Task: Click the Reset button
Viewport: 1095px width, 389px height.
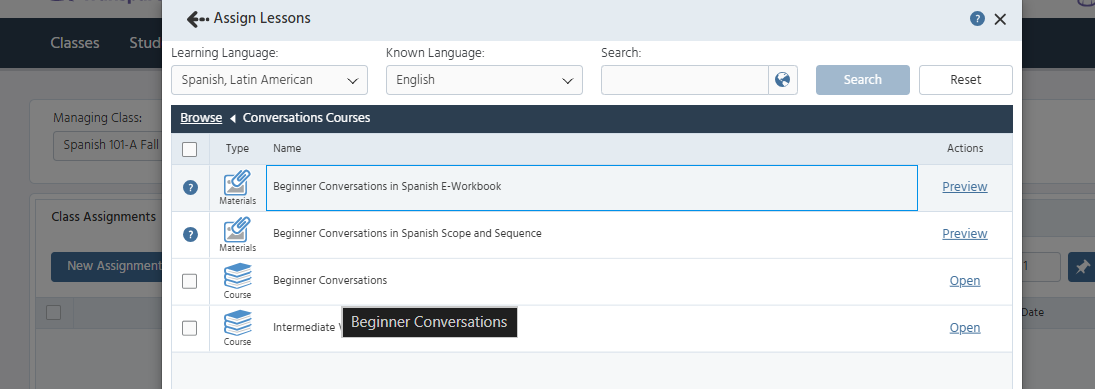Action: (x=965, y=80)
